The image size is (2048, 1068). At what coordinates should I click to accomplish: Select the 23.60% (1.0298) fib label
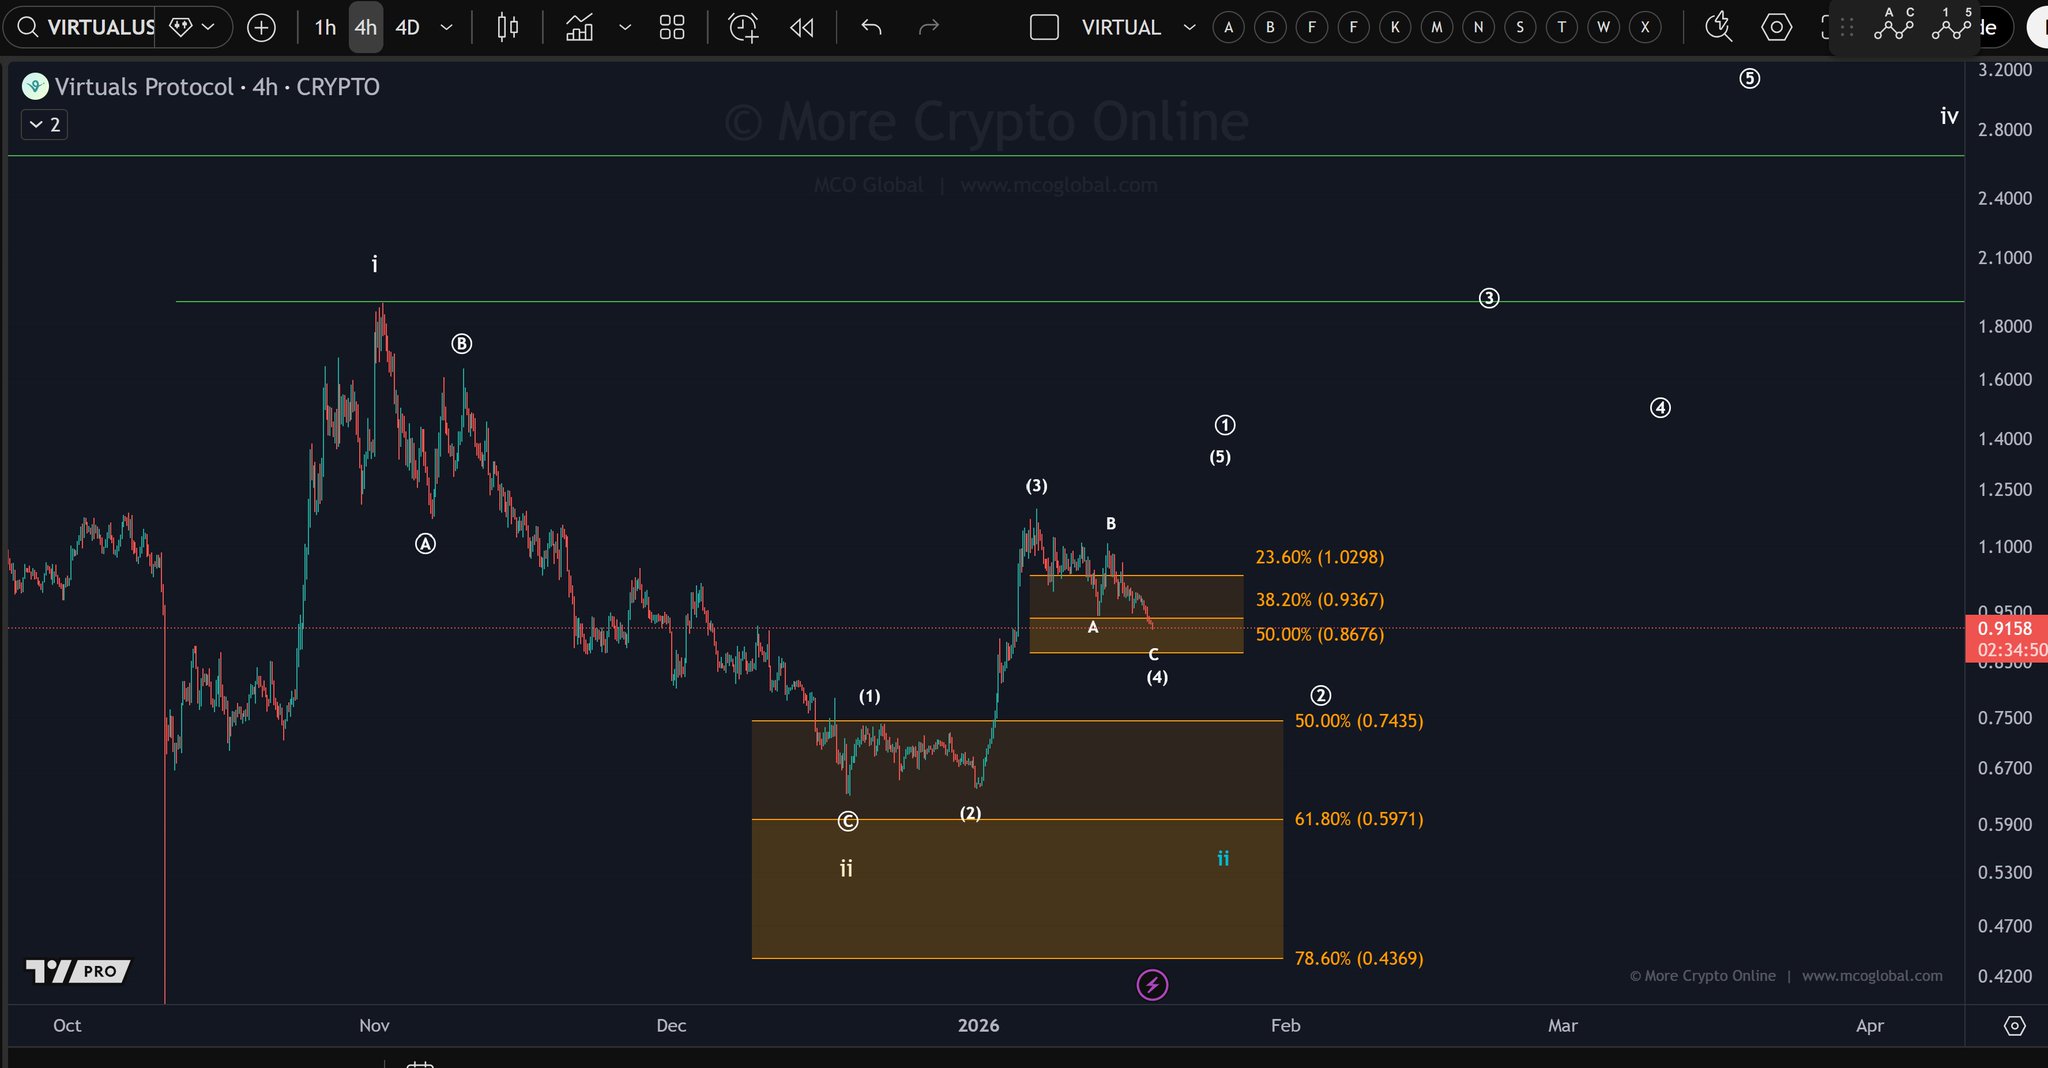tap(1320, 557)
